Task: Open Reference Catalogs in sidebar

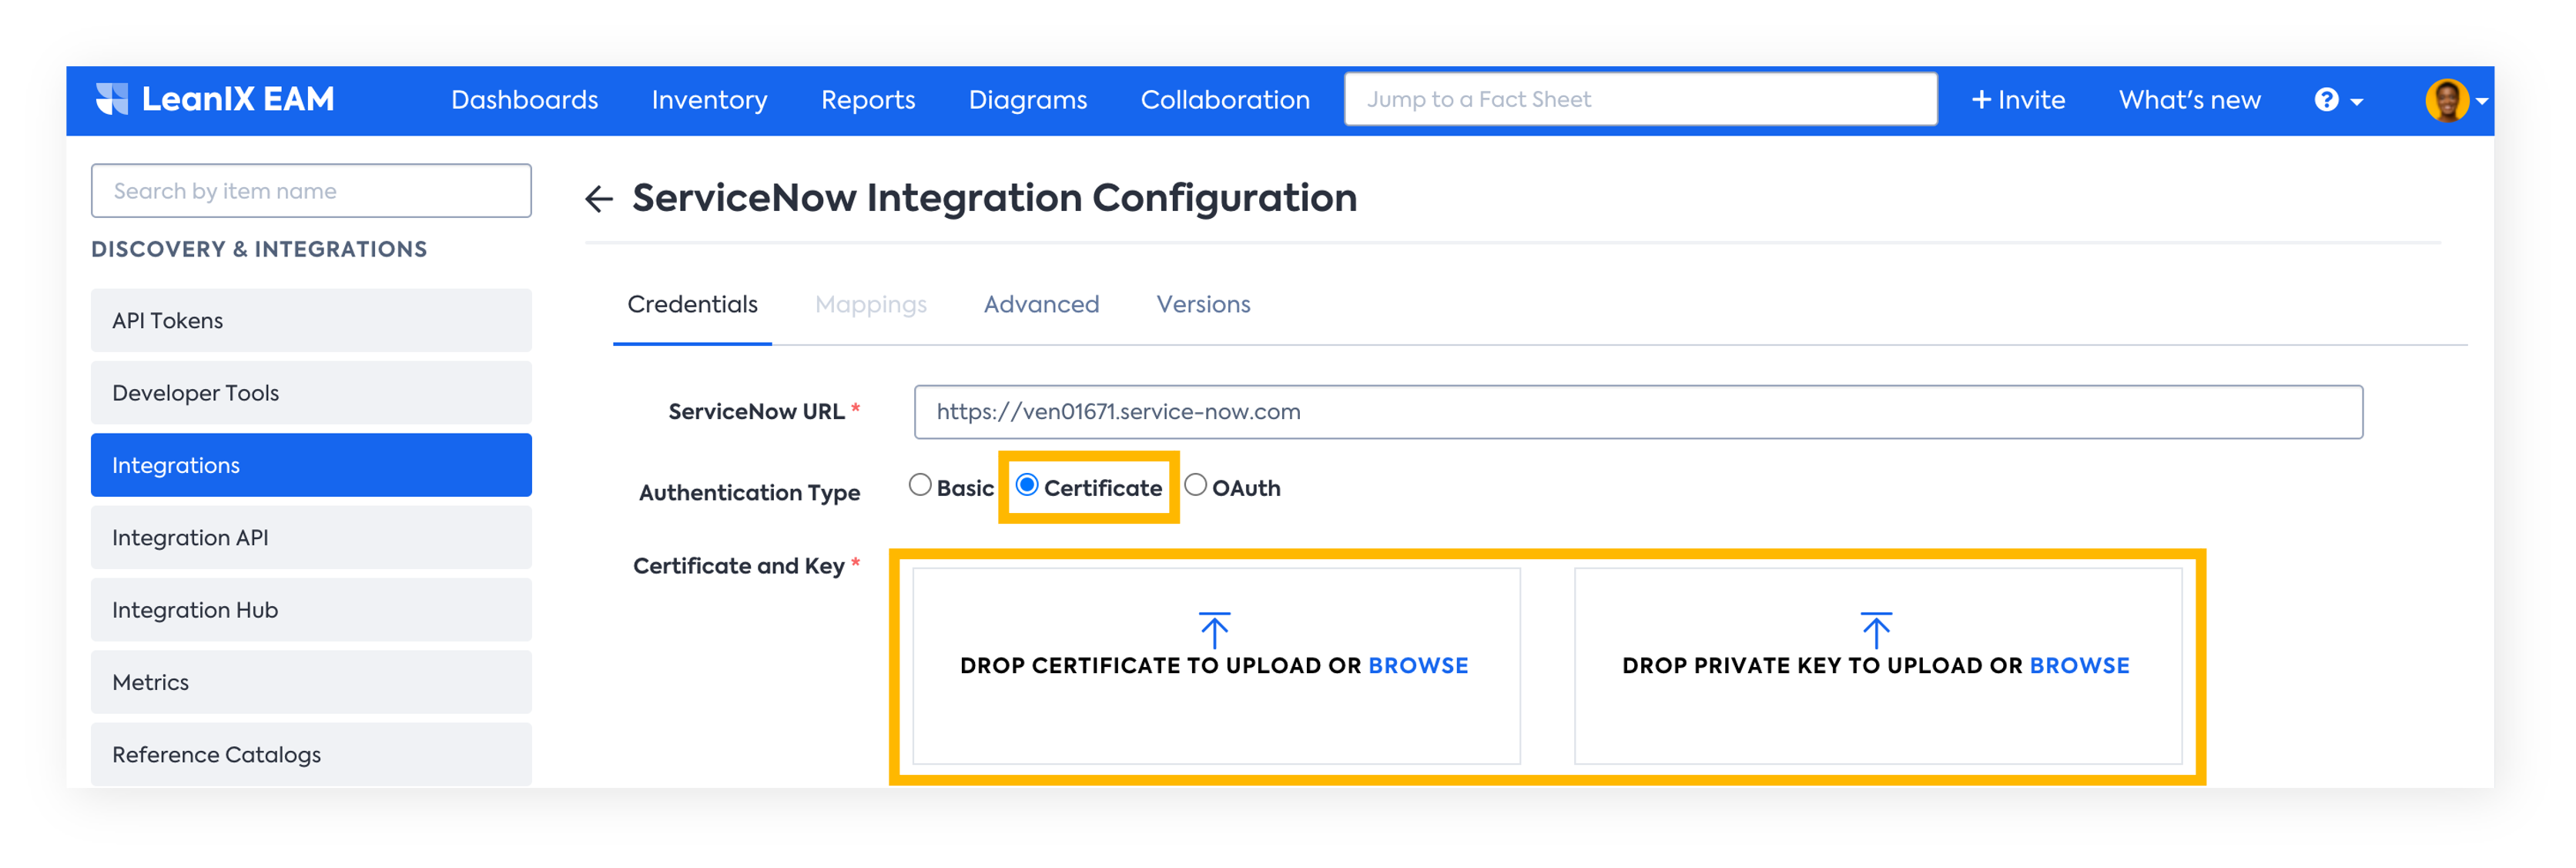Action: point(311,755)
